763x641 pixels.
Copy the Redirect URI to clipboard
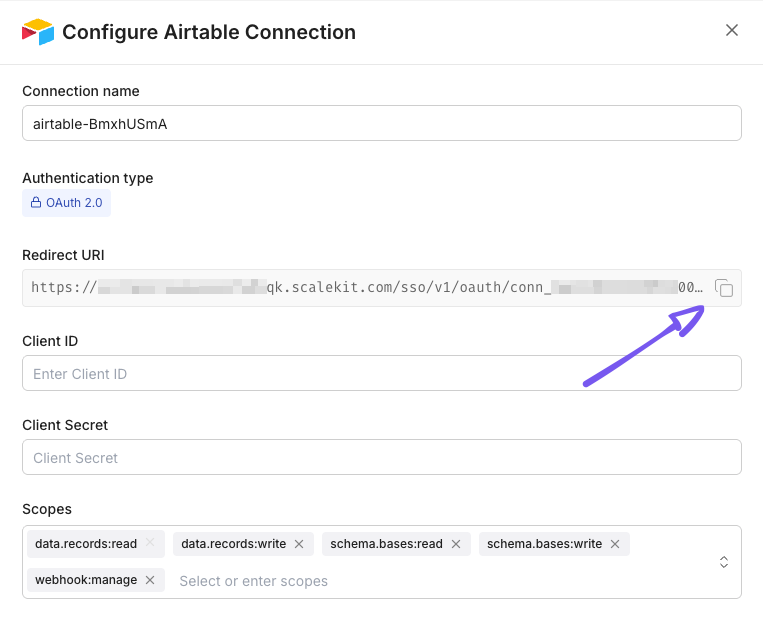click(x=724, y=288)
